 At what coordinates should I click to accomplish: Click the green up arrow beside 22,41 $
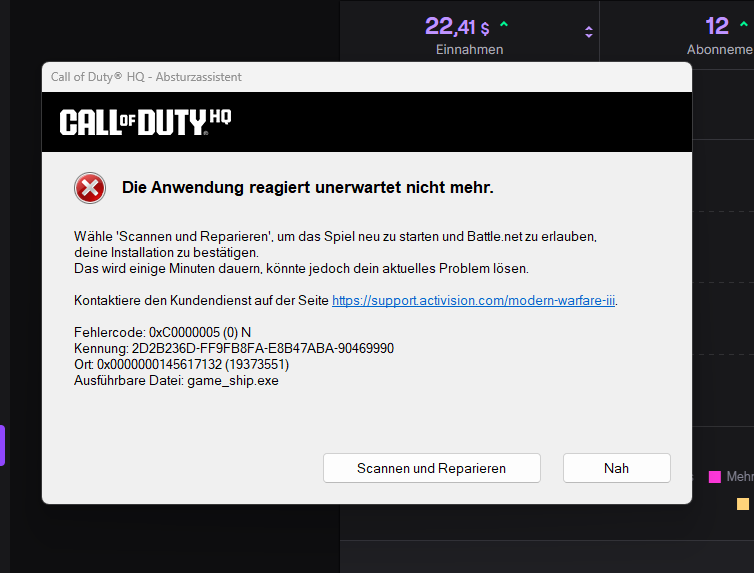coord(503,24)
